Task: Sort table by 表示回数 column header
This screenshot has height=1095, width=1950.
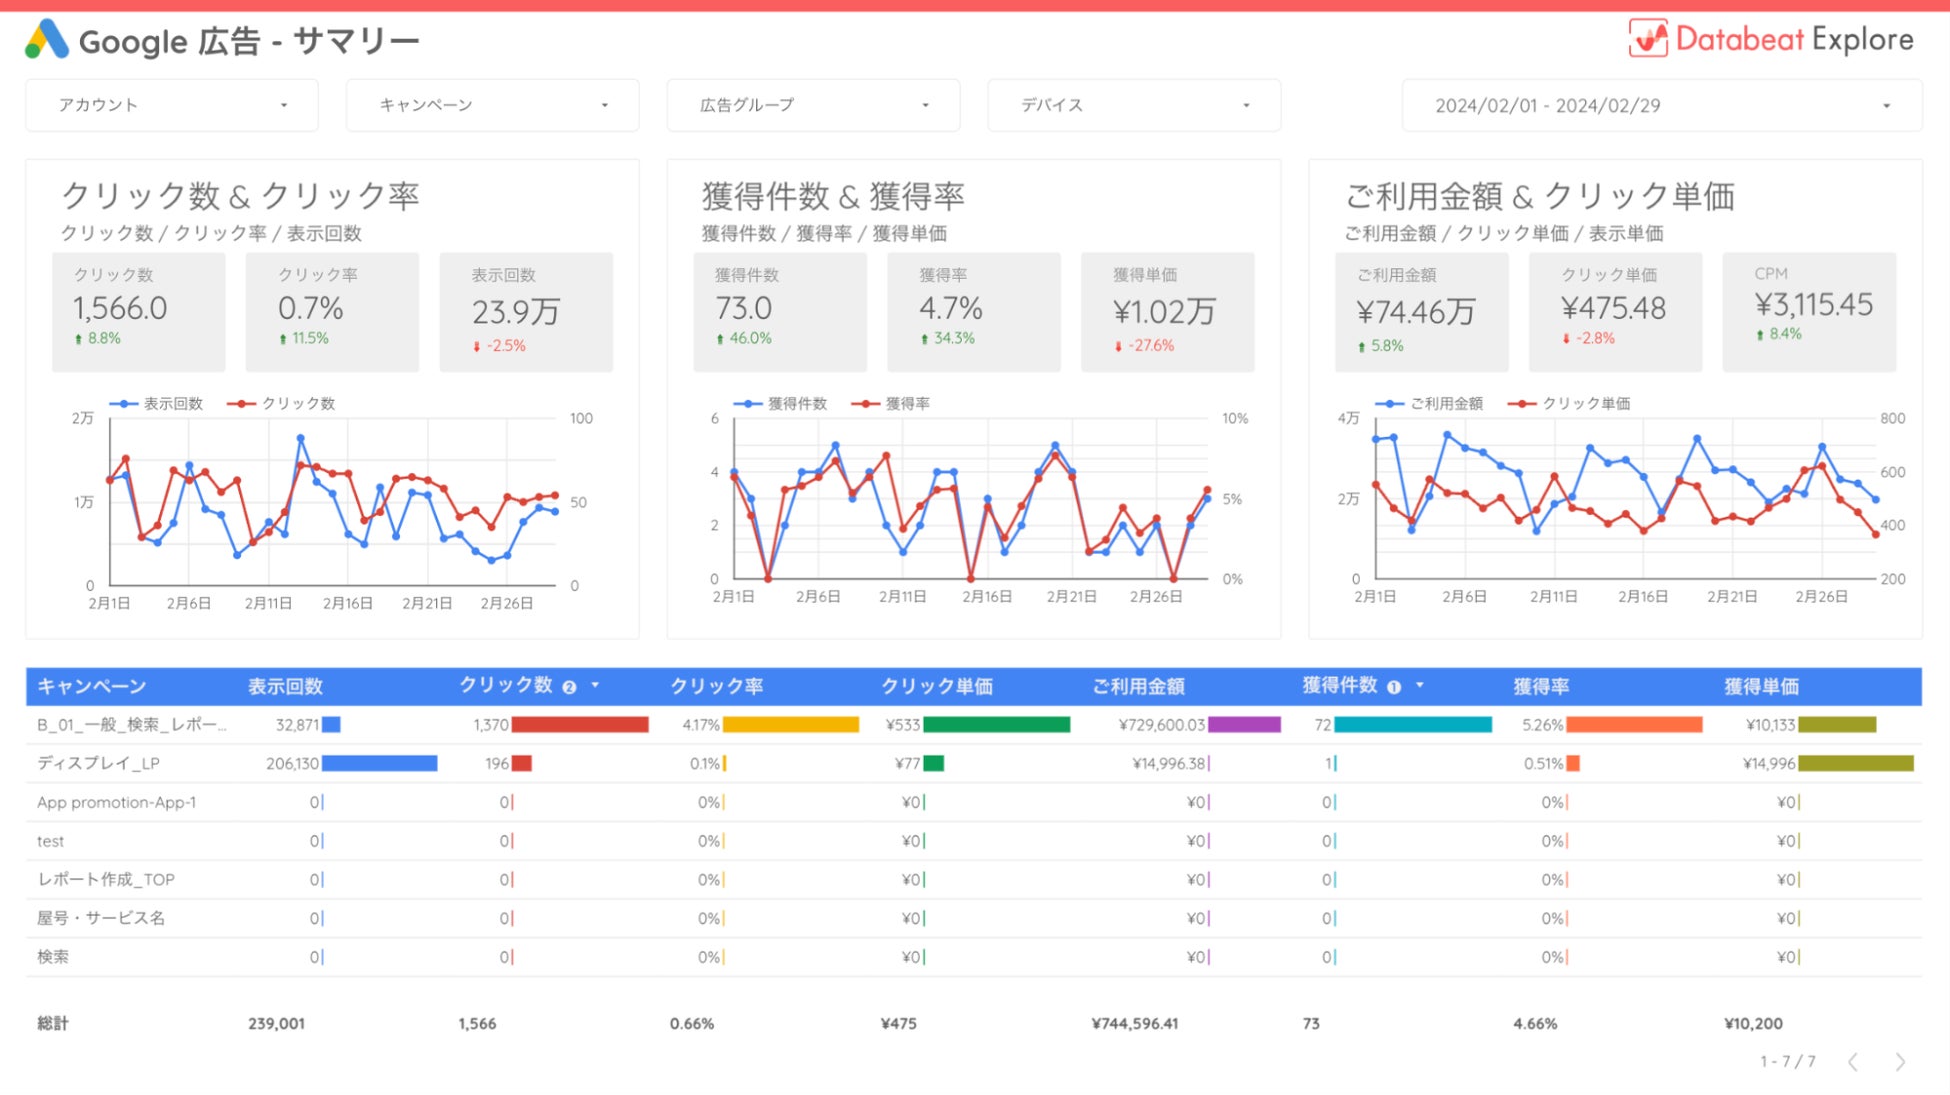Action: (285, 686)
